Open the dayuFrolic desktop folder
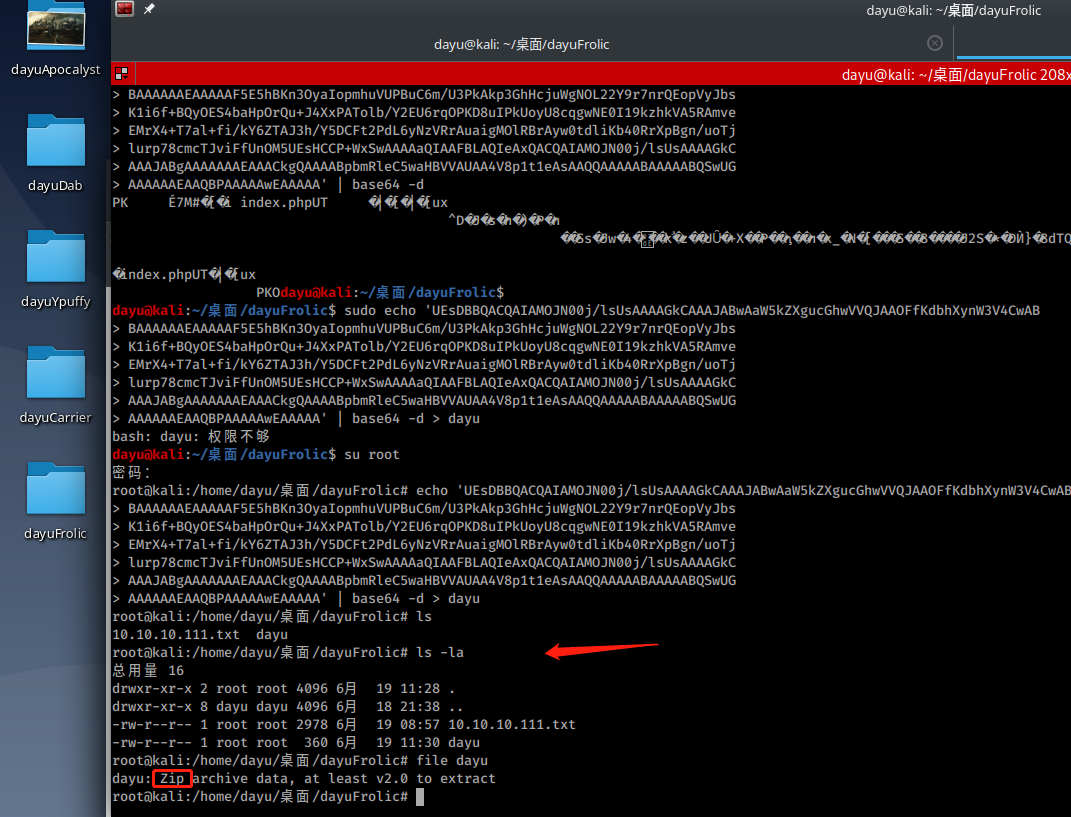Screen dimensions: 1071x817 coord(56,488)
